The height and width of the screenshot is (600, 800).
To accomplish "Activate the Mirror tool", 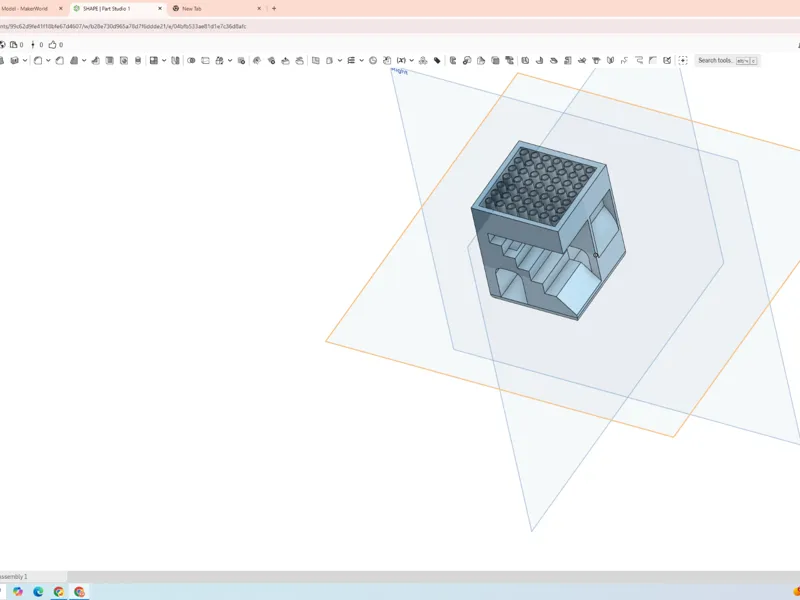I will pyautogui.click(x=176, y=61).
